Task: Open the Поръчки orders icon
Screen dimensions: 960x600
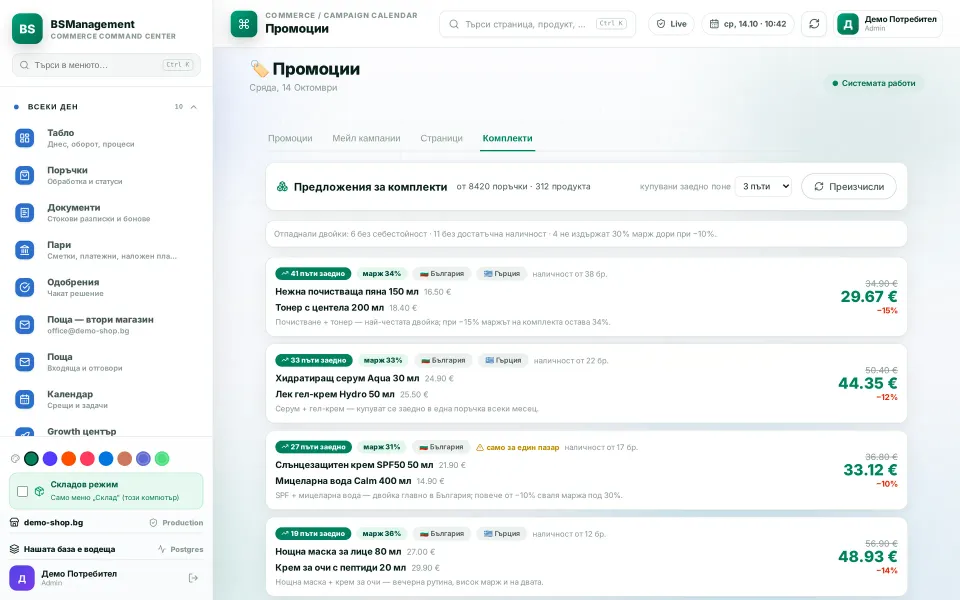Action: 24,175
